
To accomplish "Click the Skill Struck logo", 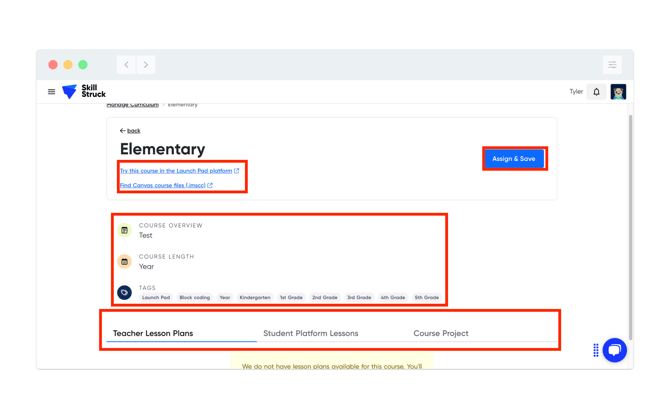I will tap(84, 92).
